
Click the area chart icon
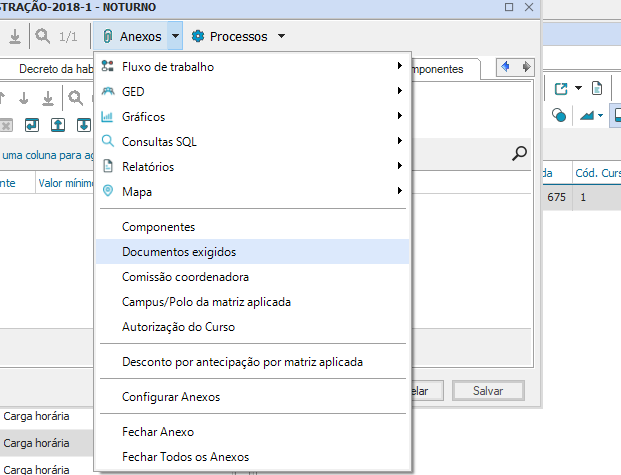pyautogui.click(x=588, y=116)
